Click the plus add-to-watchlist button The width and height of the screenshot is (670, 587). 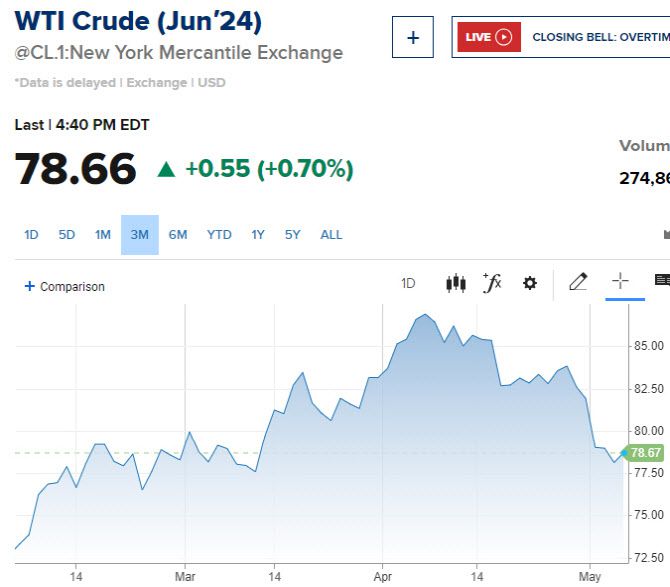(413, 38)
